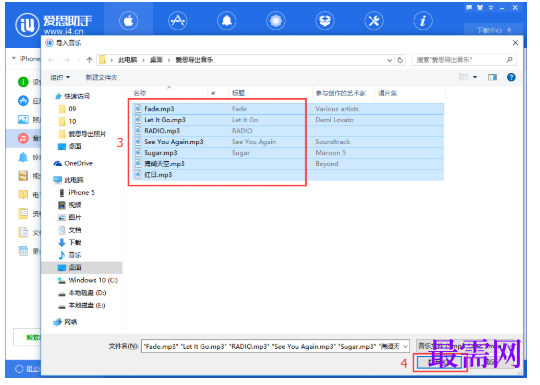Screen dimensions: 540x385
Task: Click the 爱思导出音乐 breadcrumb segment
Action: point(194,60)
